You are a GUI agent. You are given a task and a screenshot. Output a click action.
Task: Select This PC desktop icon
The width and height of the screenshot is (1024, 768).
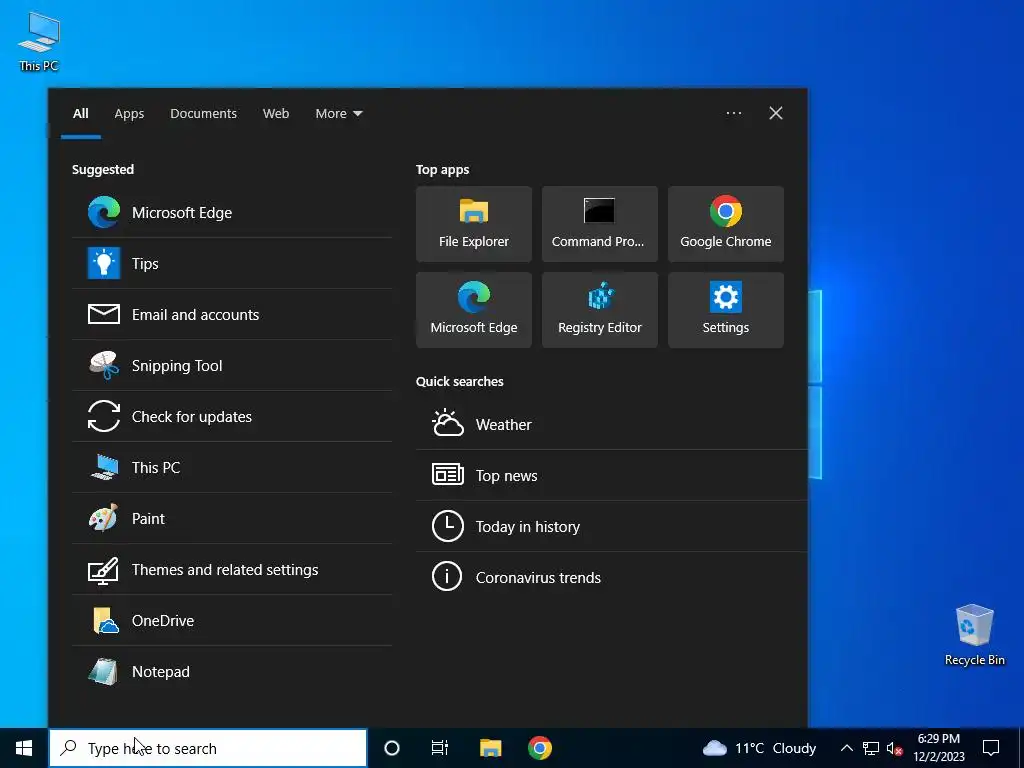pyautogui.click(x=39, y=41)
